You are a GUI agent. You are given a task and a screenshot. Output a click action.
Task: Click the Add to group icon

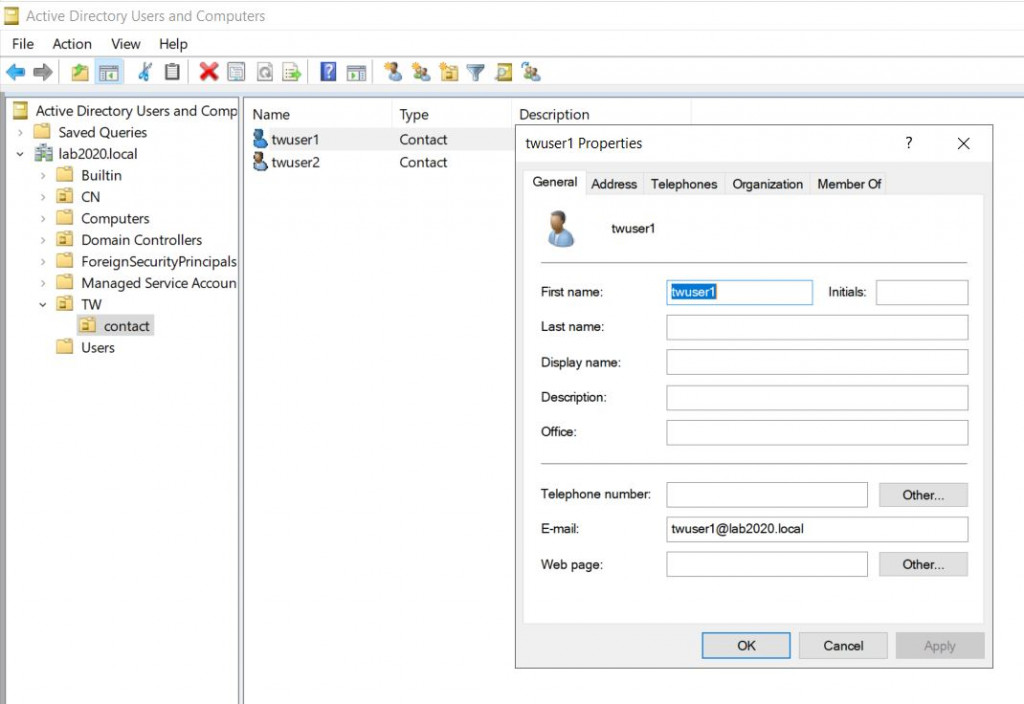[531, 72]
